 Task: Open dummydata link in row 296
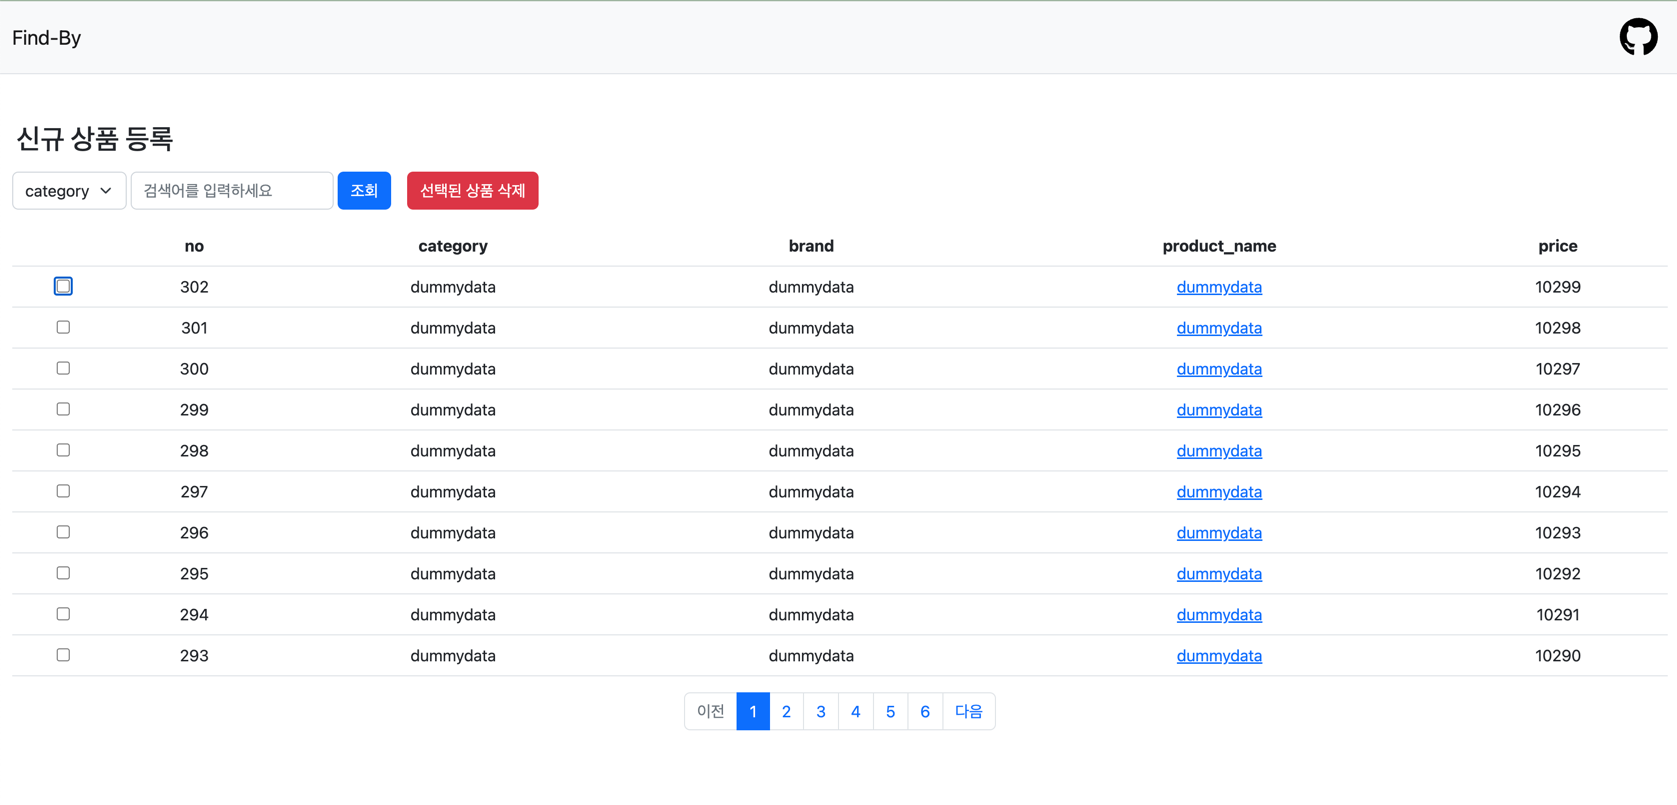(1219, 533)
